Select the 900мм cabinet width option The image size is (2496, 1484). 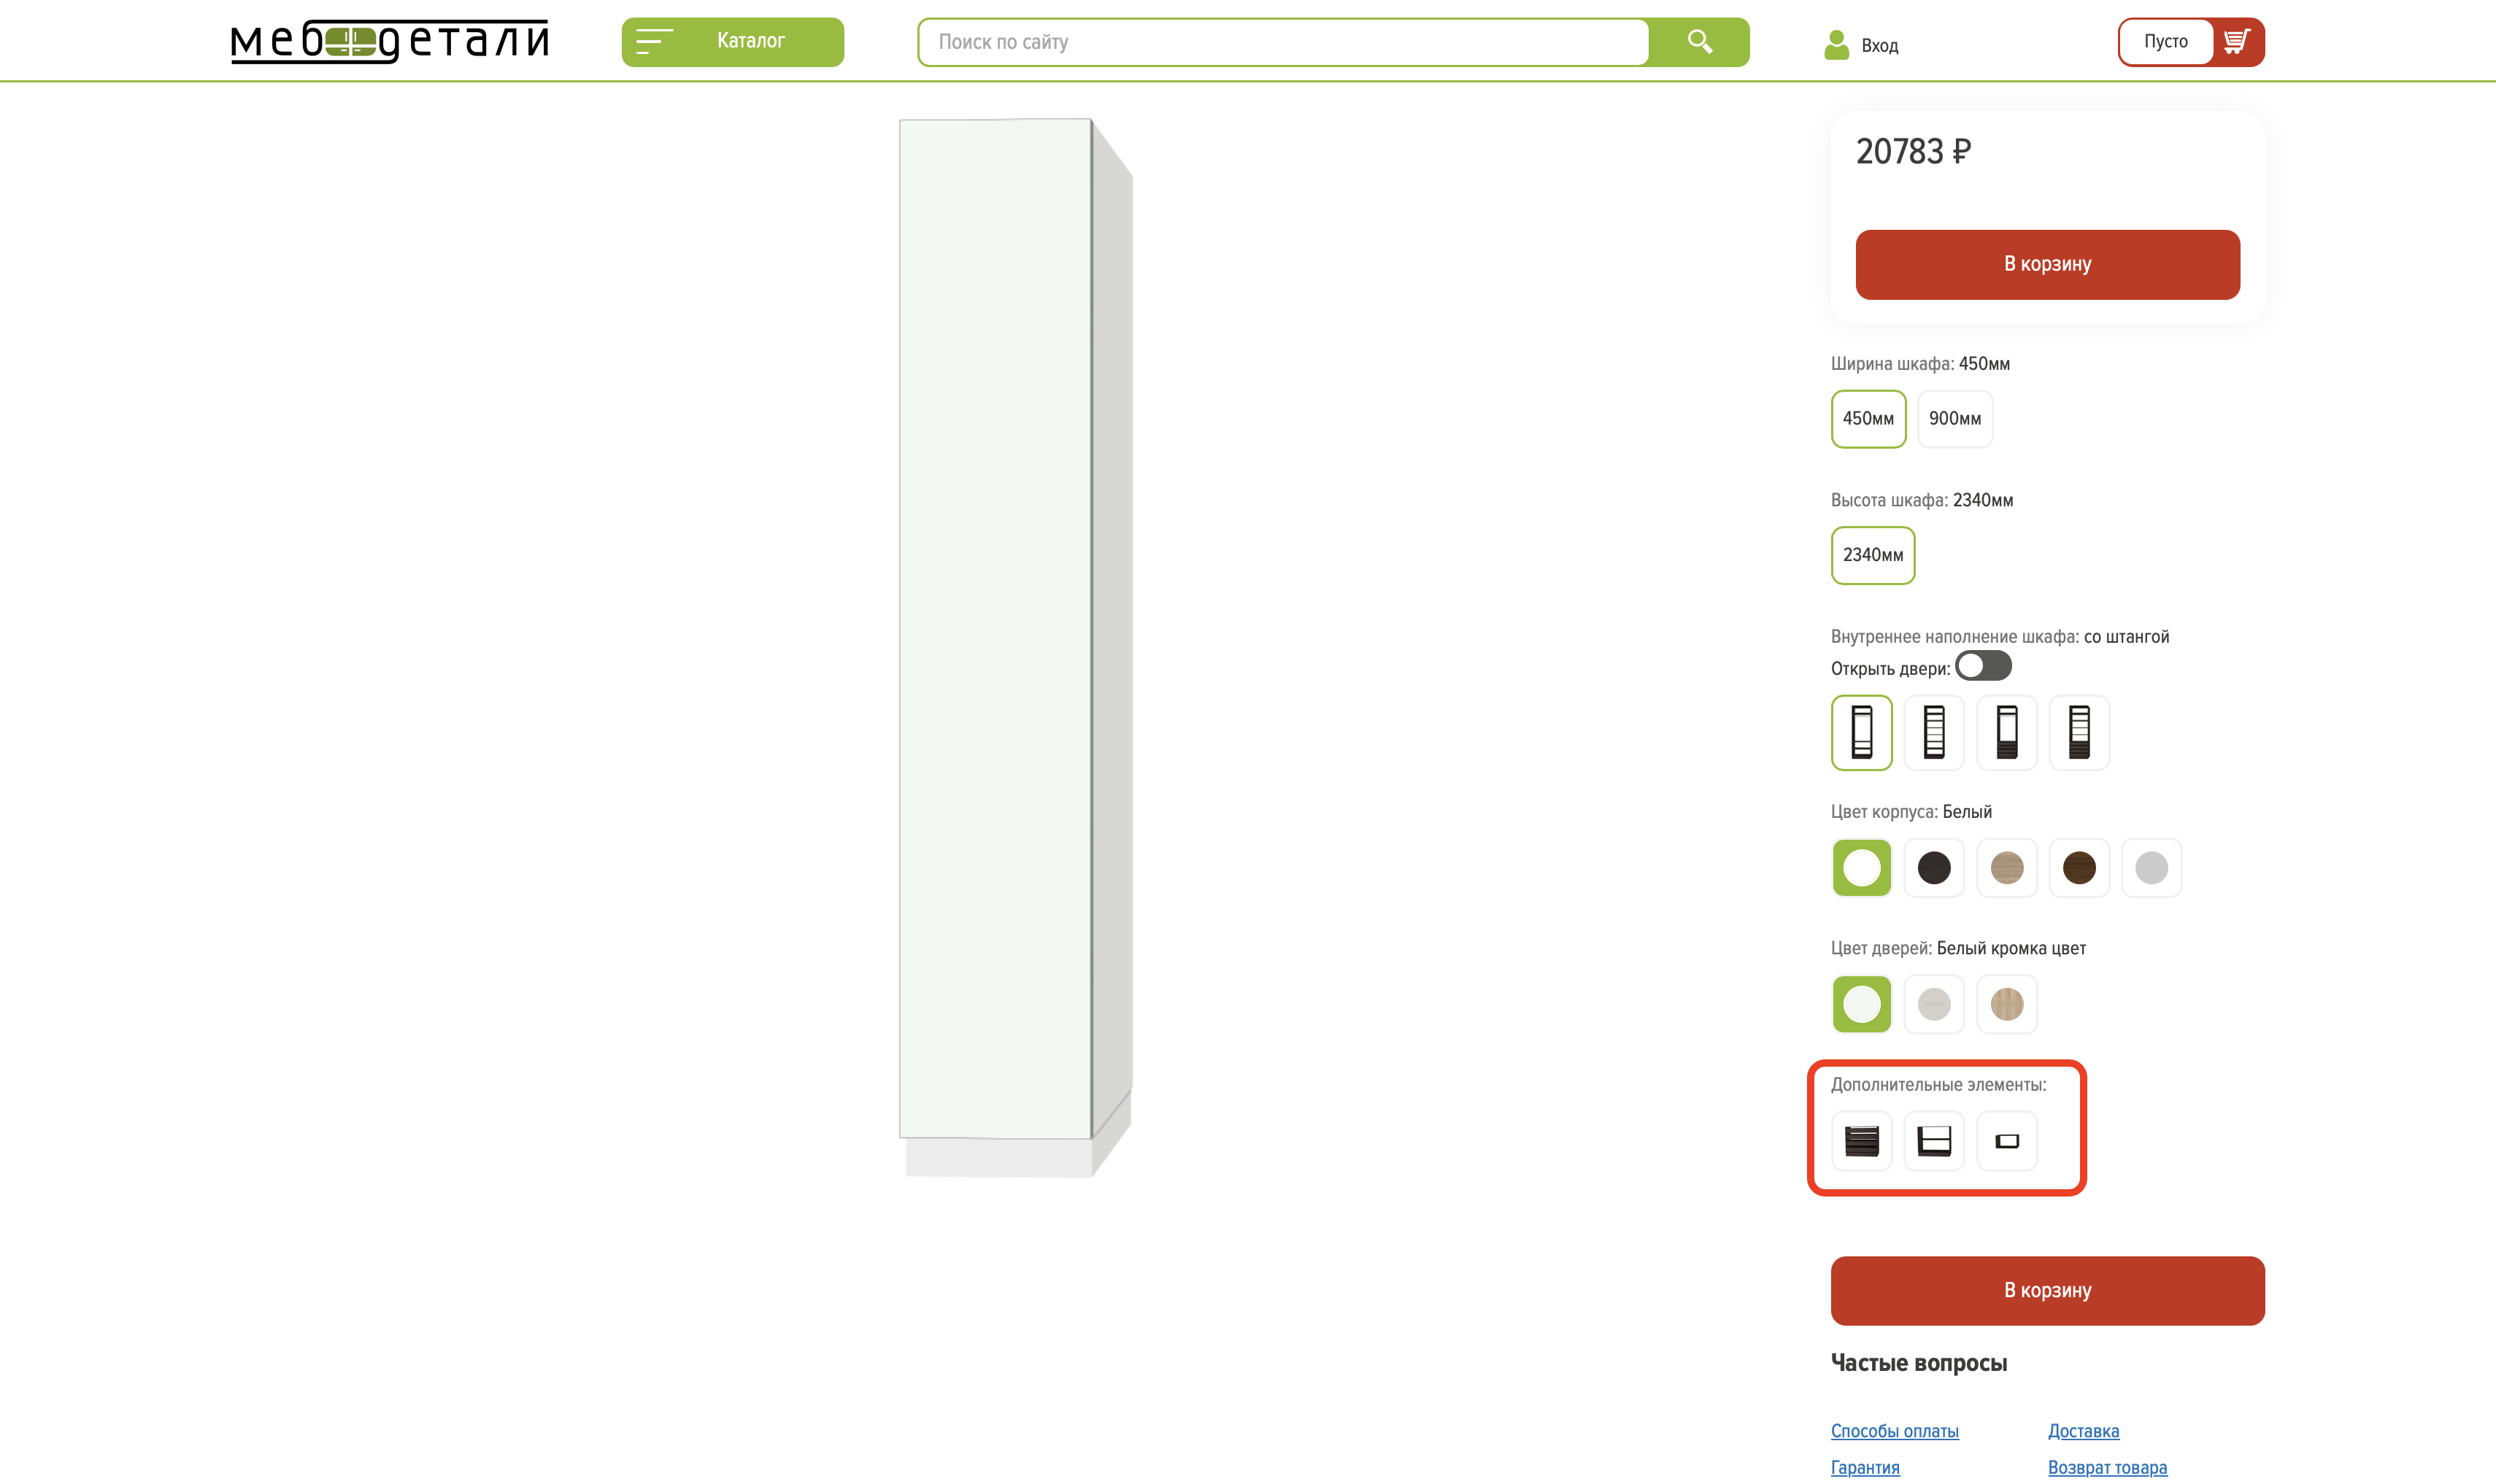1954,419
